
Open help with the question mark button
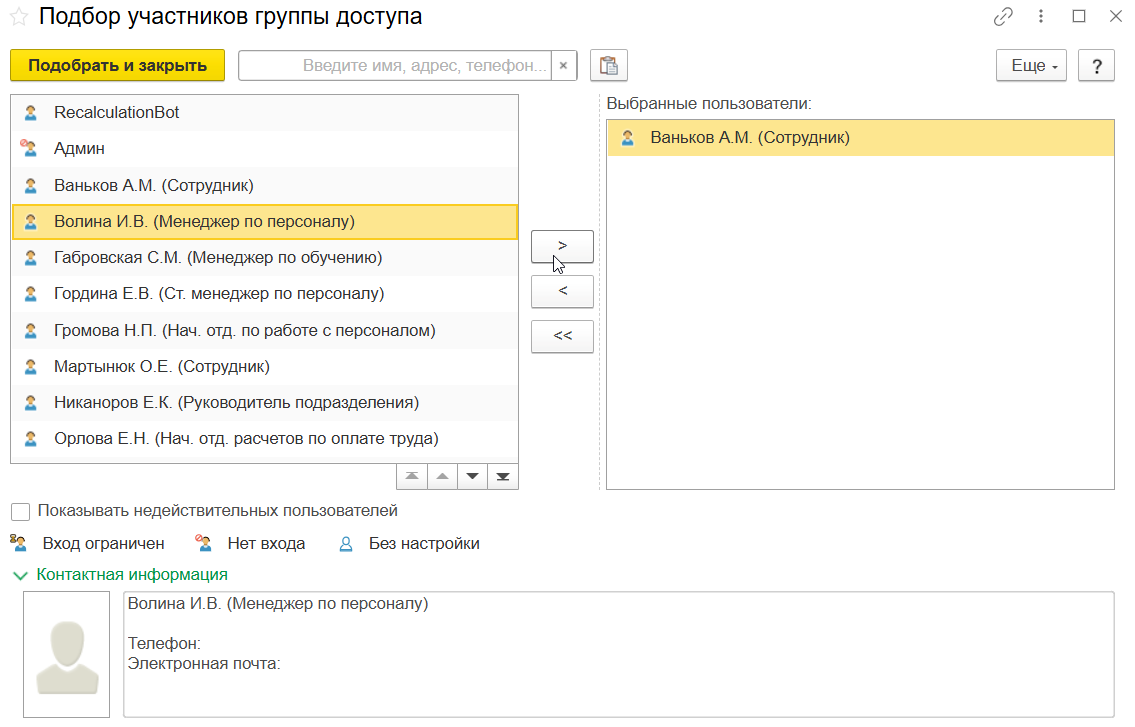(1097, 66)
